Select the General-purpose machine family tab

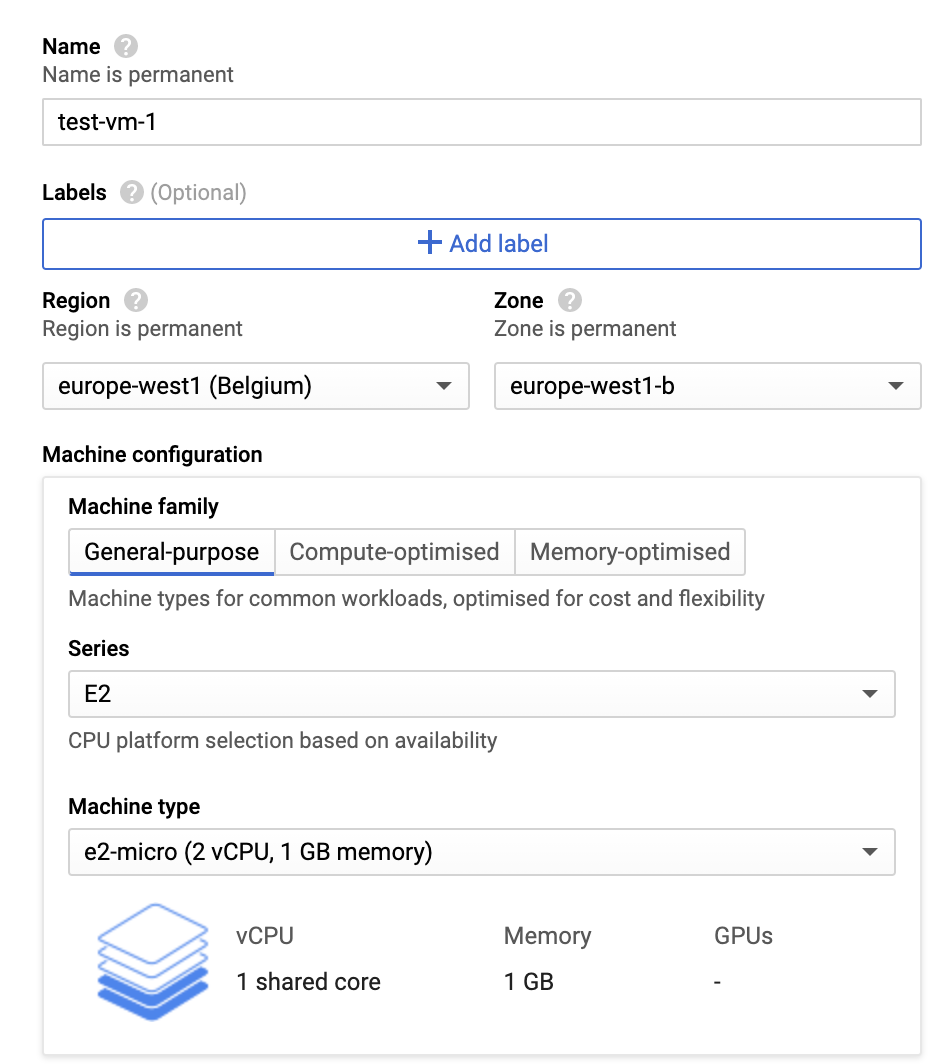pos(172,552)
